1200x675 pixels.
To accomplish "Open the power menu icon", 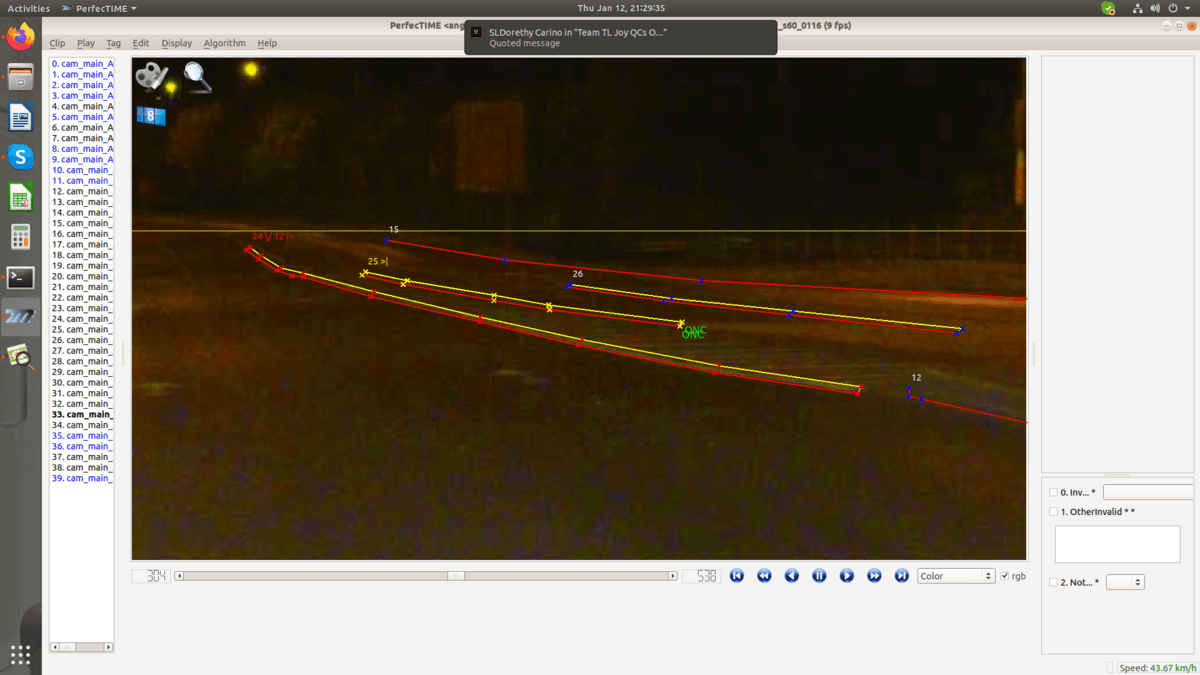I will [1173, 8].
